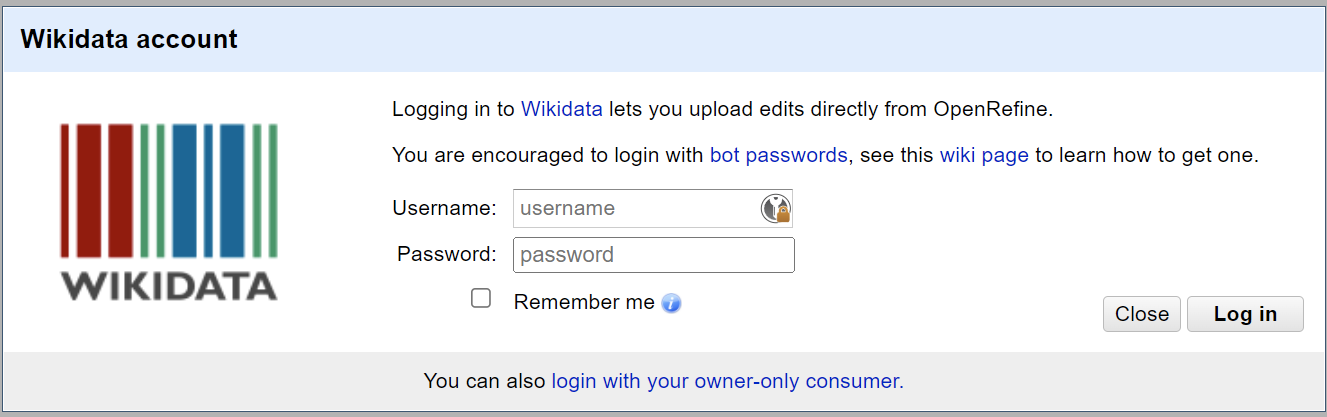This screenshot has width=1327, height=417.
Task: Click the blue info icon beside Remember me
Action: click(672, 303)
